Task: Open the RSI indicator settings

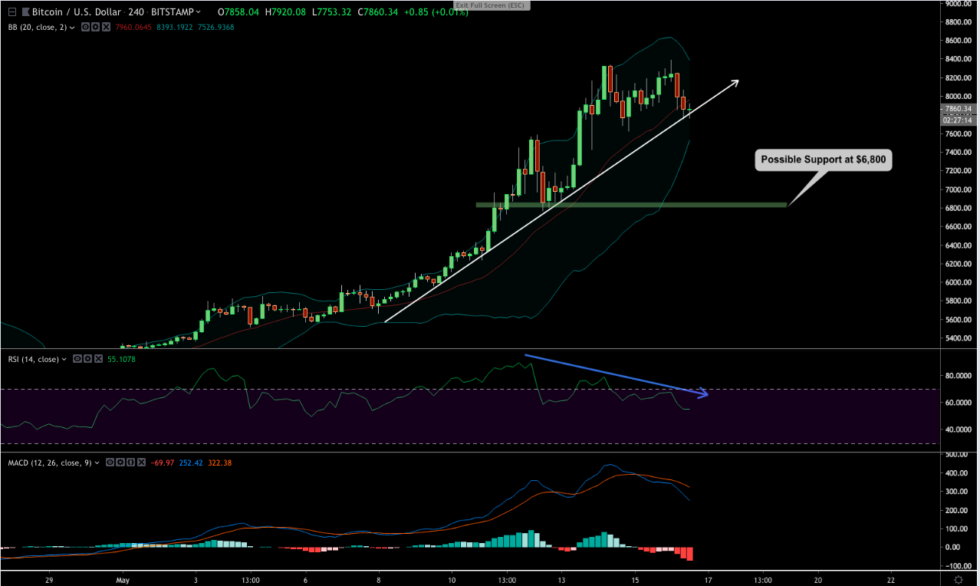Action: [89, 359]
